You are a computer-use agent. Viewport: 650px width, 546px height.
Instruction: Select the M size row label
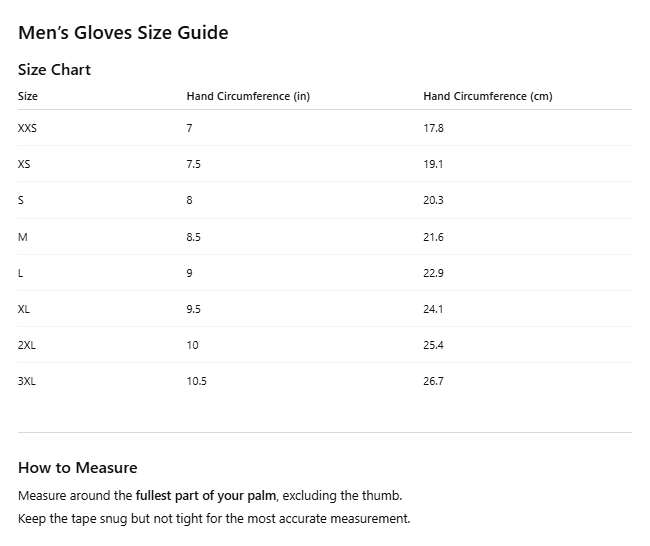coord(22,237)
